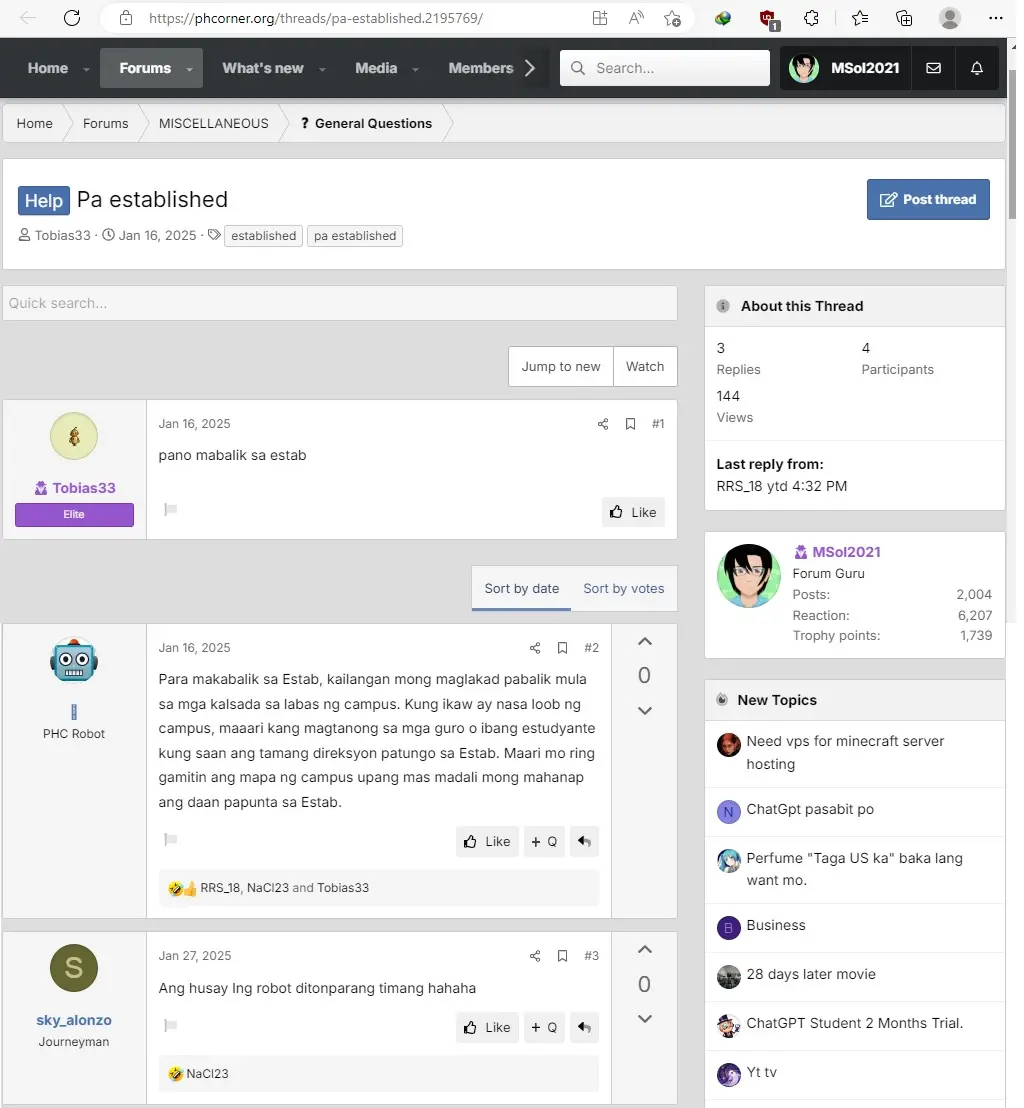Image resolution: width=1024 pixels, height=1108 pixels.
Task: Add this page to favorites with the star icon
Action: (x=672, y=18)
